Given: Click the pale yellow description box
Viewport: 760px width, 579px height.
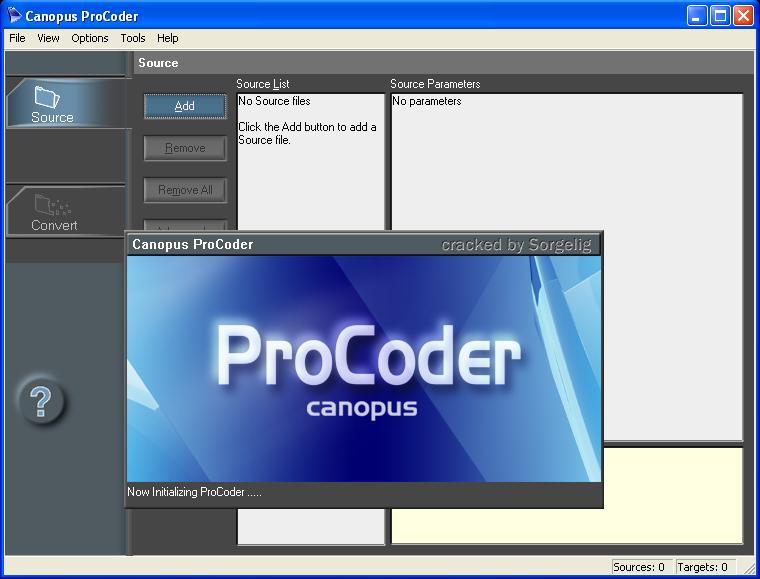Looking at the screenshot, I should [673, 496].
